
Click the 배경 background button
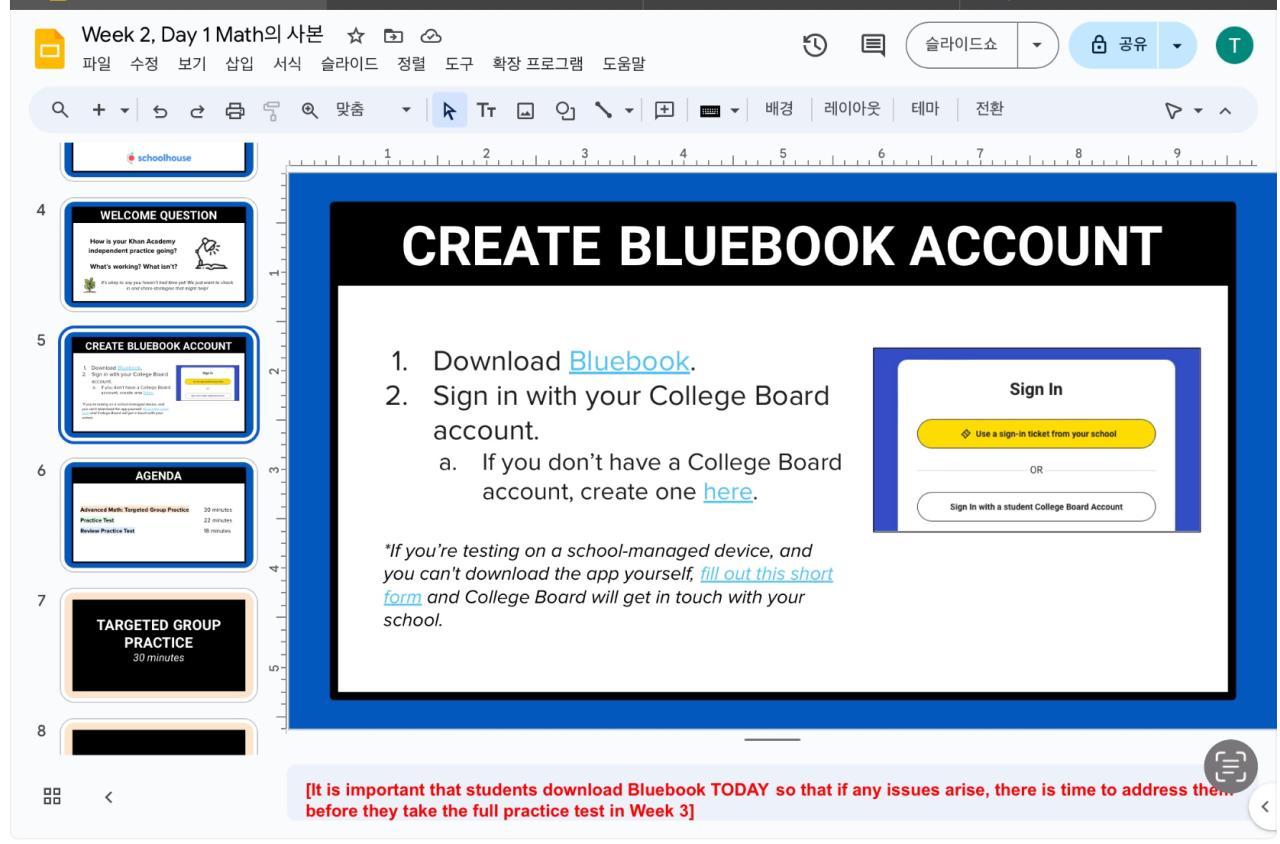coord(781,107)
